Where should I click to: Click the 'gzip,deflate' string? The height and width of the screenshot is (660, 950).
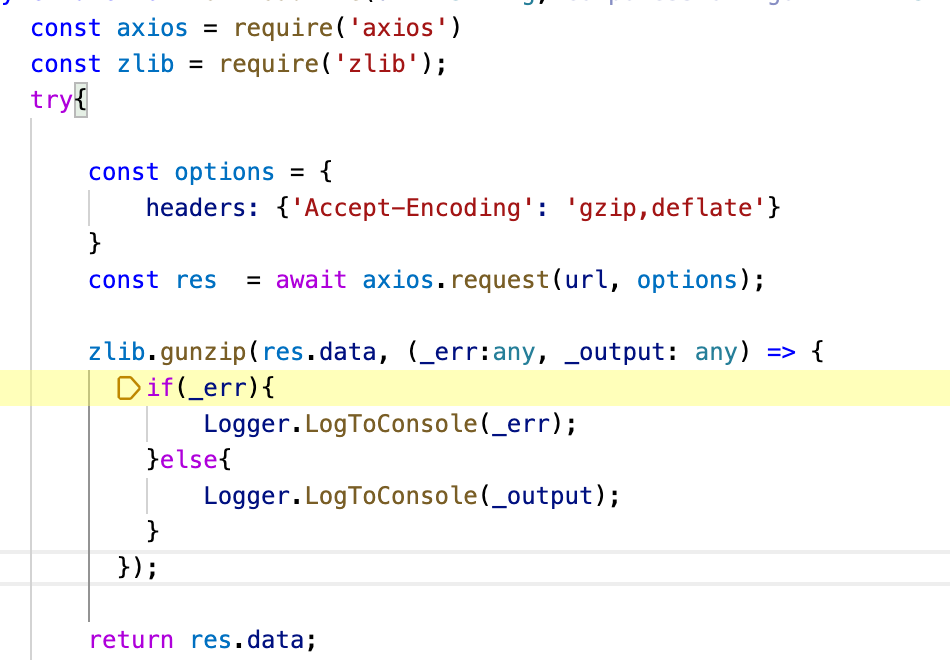666,208
